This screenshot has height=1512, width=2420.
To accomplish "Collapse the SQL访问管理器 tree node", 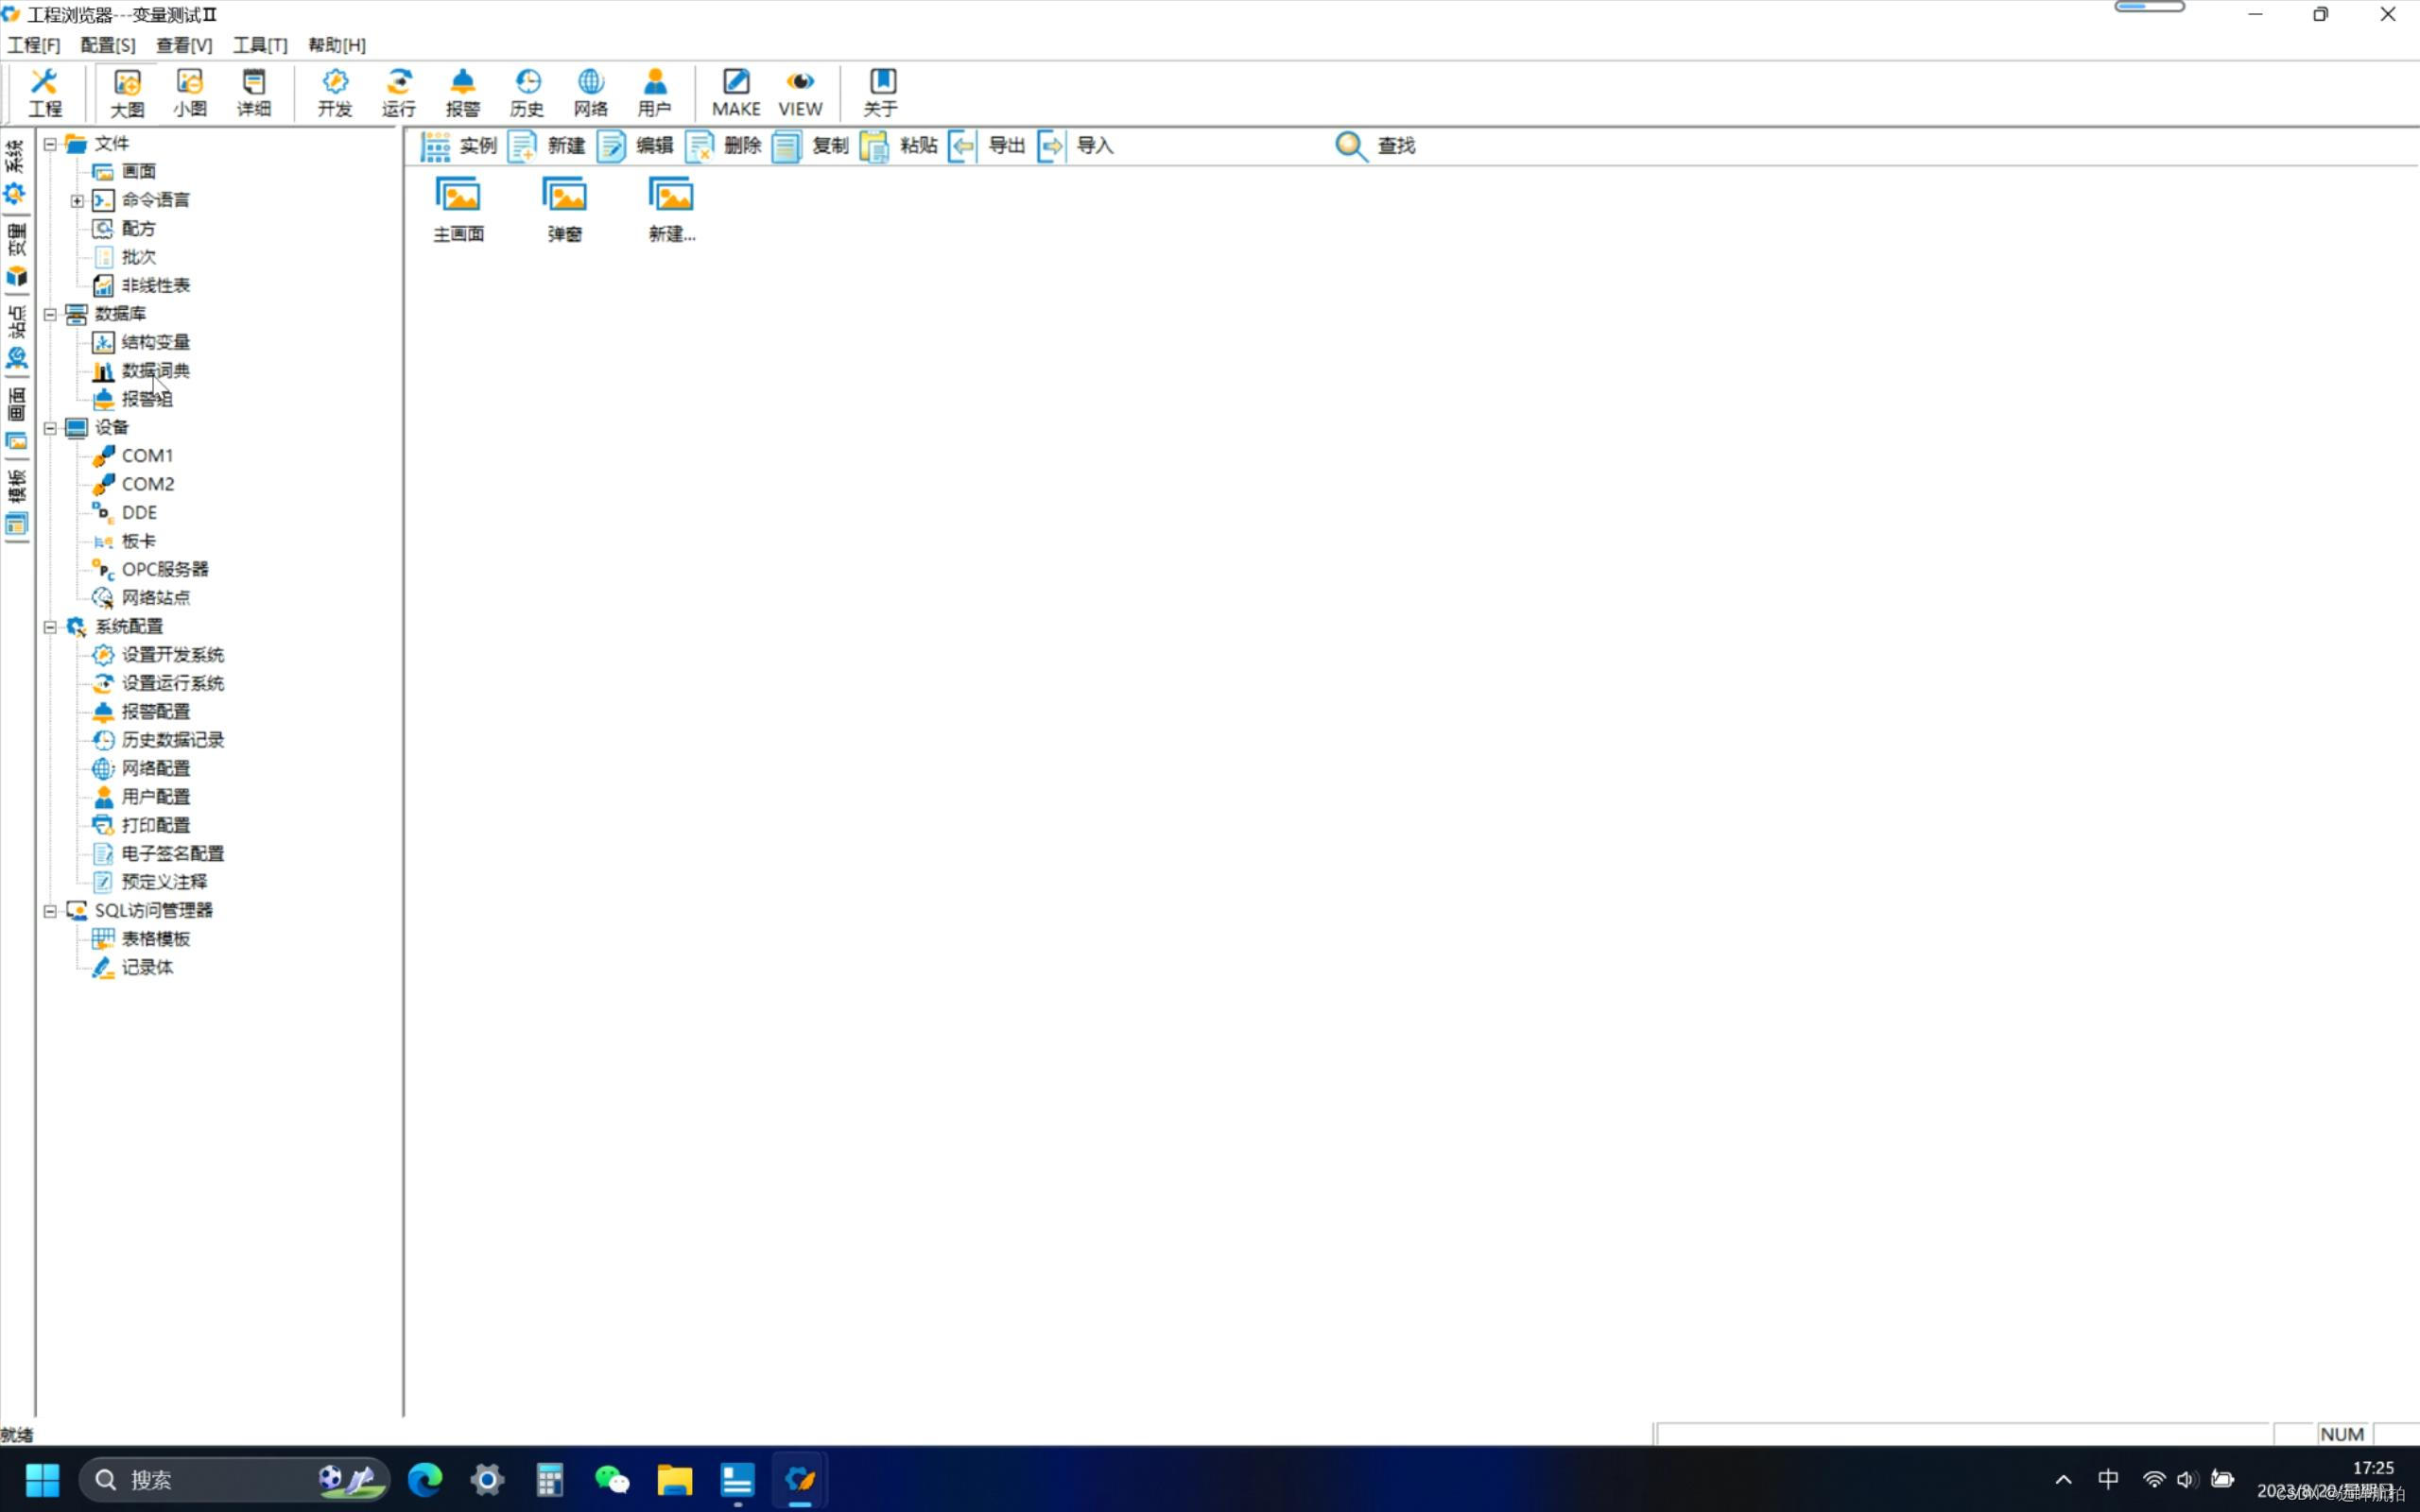I will click(x=50, y=911).
